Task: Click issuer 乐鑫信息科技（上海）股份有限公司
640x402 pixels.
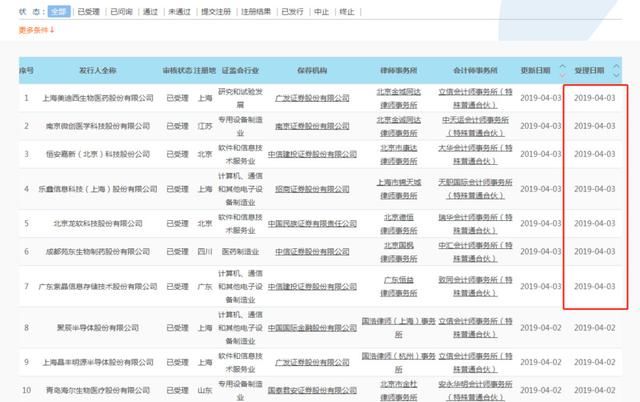Action: pos(98,189)
